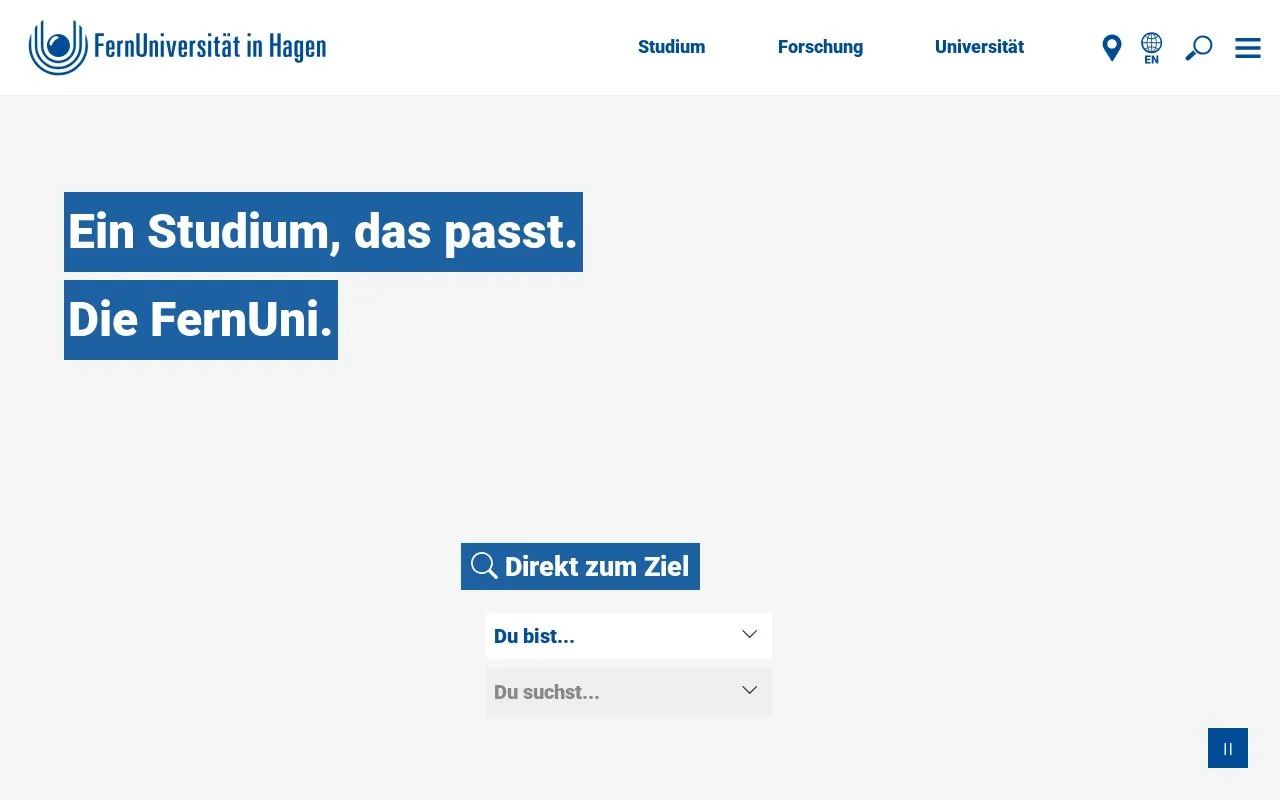Image resolution: width=1280 pixels, height=800 pixels.
Task: Expand the 'Du bist...' dropdown
Action: pyautogui.click(x=629, y=636)
